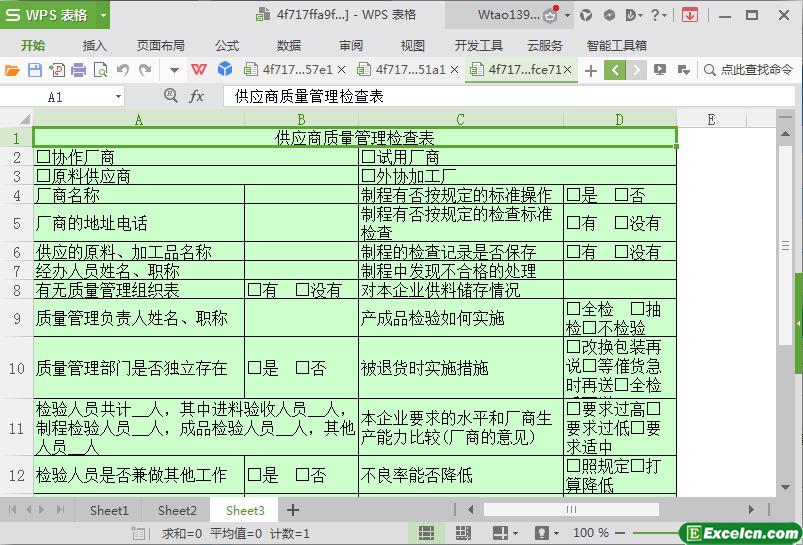Switch to the Sheet2 tab
The width and height of the screenshot is (803, 545).
tap(177, 511)
